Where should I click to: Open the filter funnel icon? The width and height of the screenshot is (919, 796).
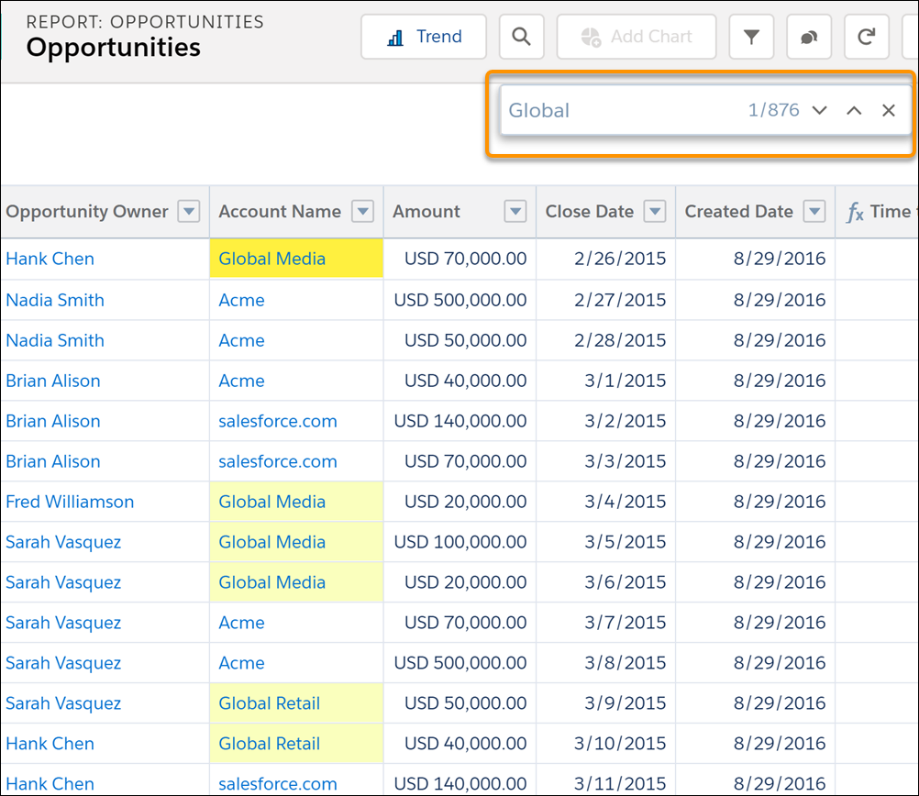[751, 37]
